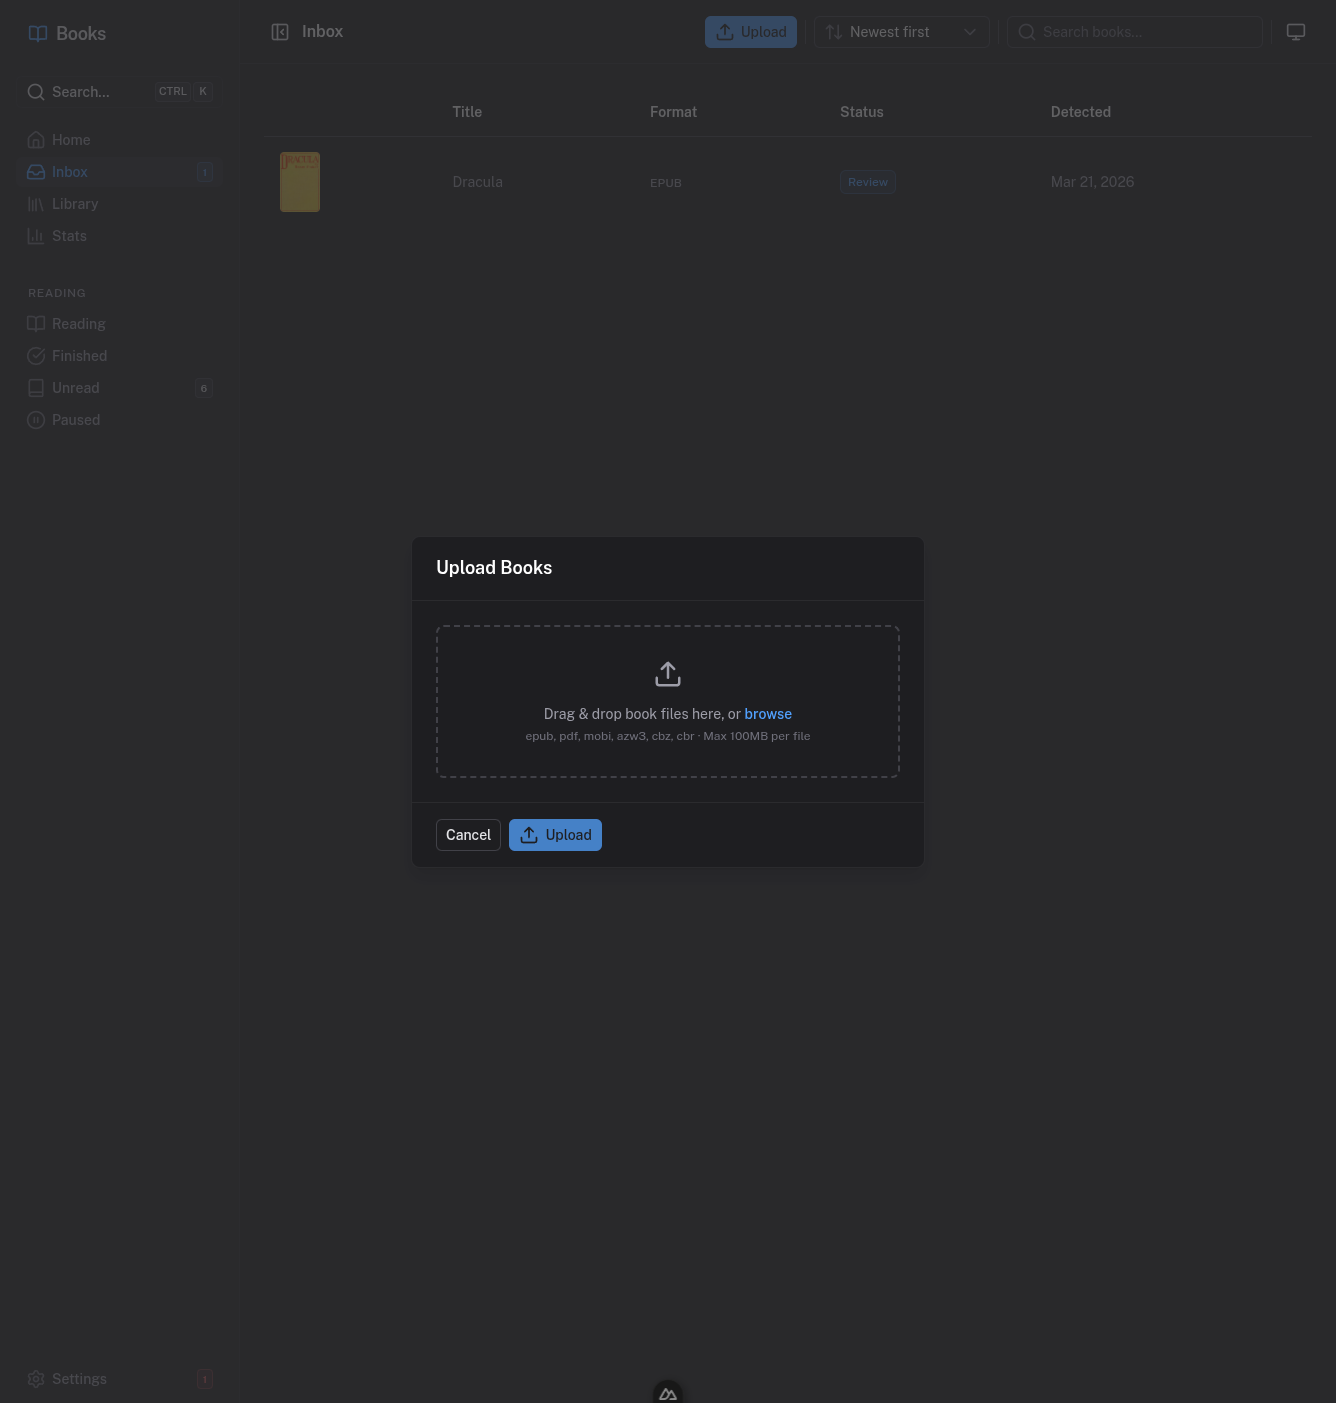Select the Home icon in the sidebar
The image size is (1336, 1403).
coord(36,139)
